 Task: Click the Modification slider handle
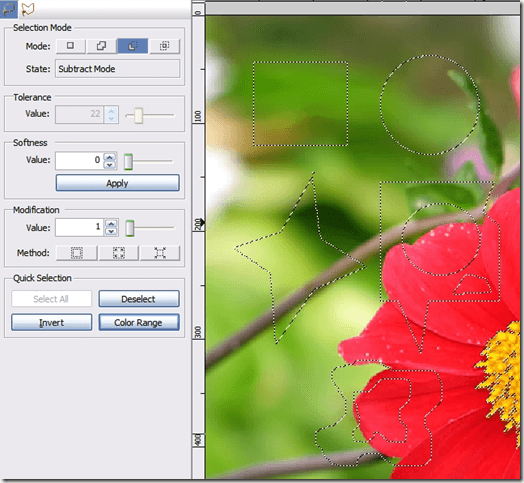(x=130, y=228)
